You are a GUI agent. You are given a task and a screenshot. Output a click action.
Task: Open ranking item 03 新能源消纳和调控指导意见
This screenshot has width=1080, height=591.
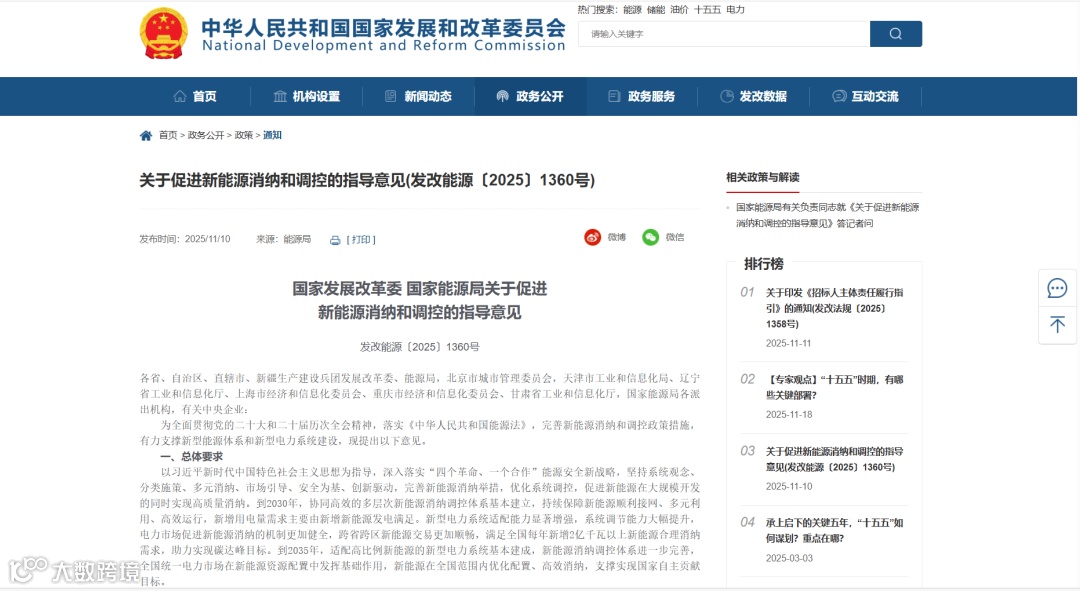[834, 459]
